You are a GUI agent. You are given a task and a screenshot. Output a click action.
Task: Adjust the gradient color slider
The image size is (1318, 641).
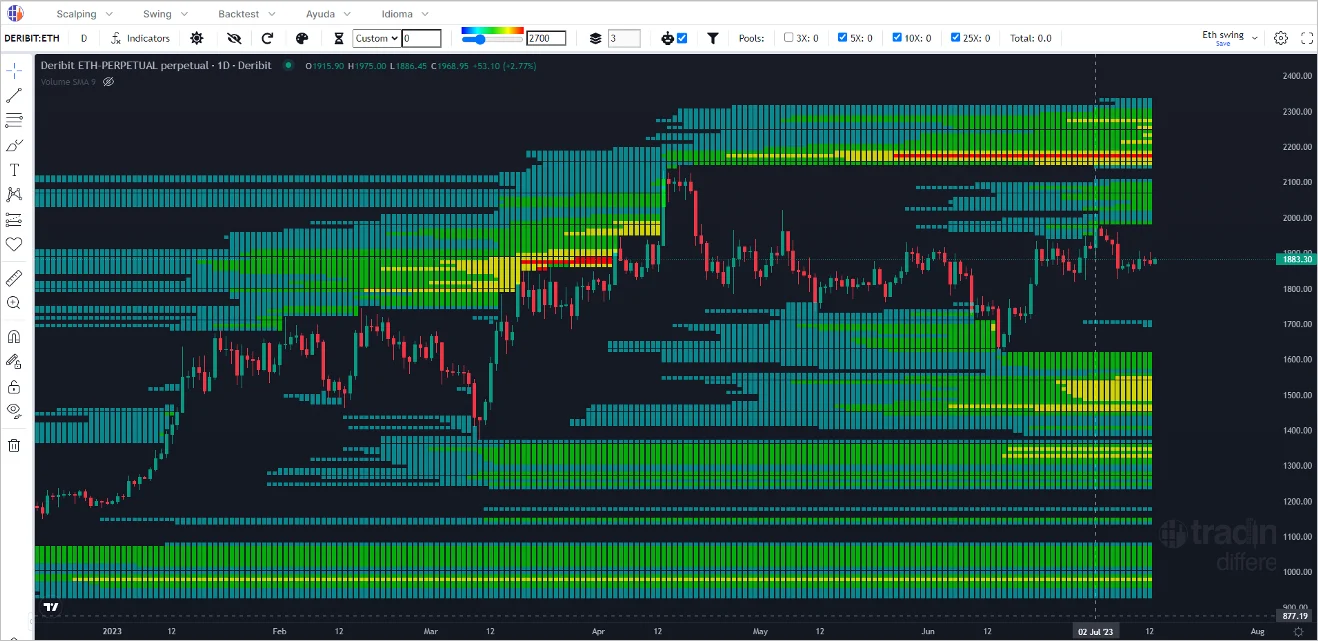[480, 38]
